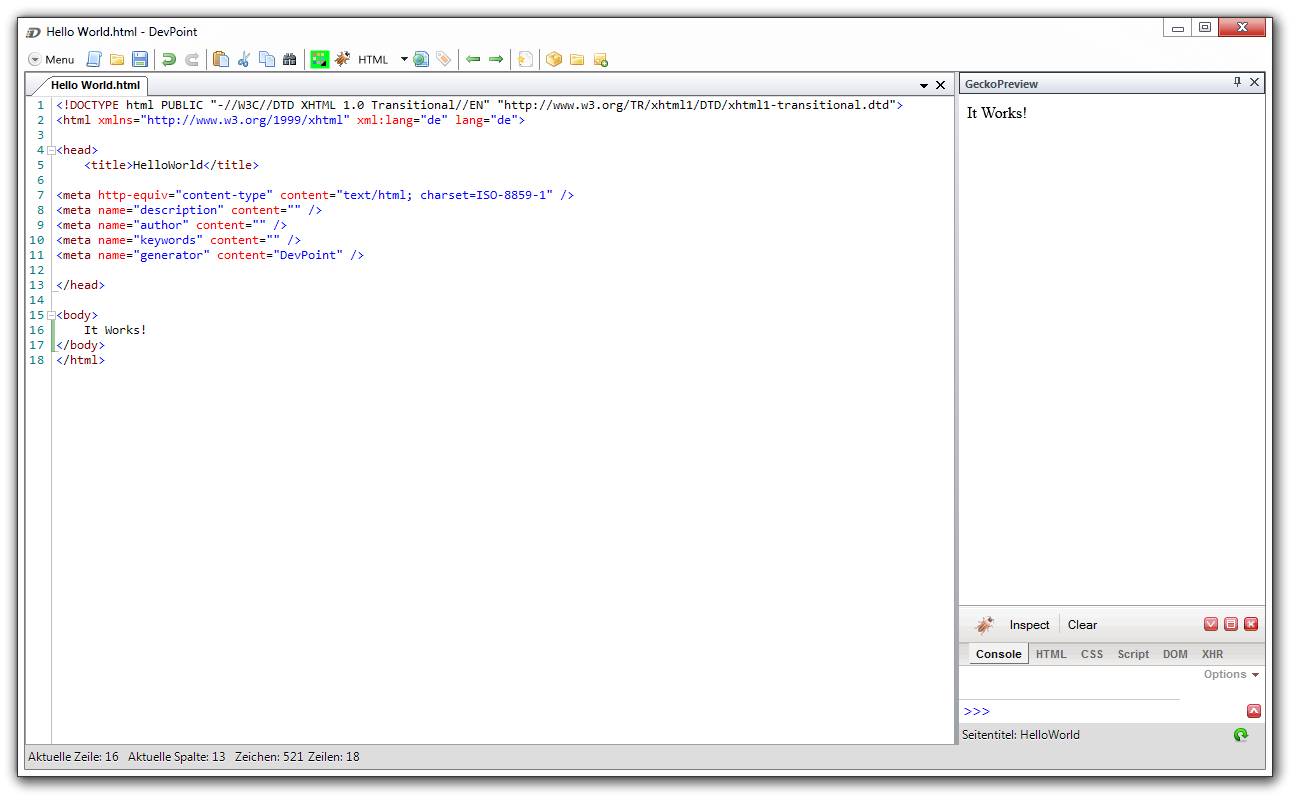Click the Save floppy disk icon
The height and width of the screenshot is (798, 1294).
pos(140,60)
